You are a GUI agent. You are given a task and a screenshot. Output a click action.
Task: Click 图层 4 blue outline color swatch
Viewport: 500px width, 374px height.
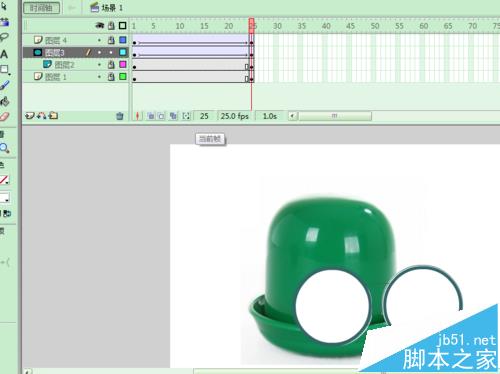pos(123,40)
